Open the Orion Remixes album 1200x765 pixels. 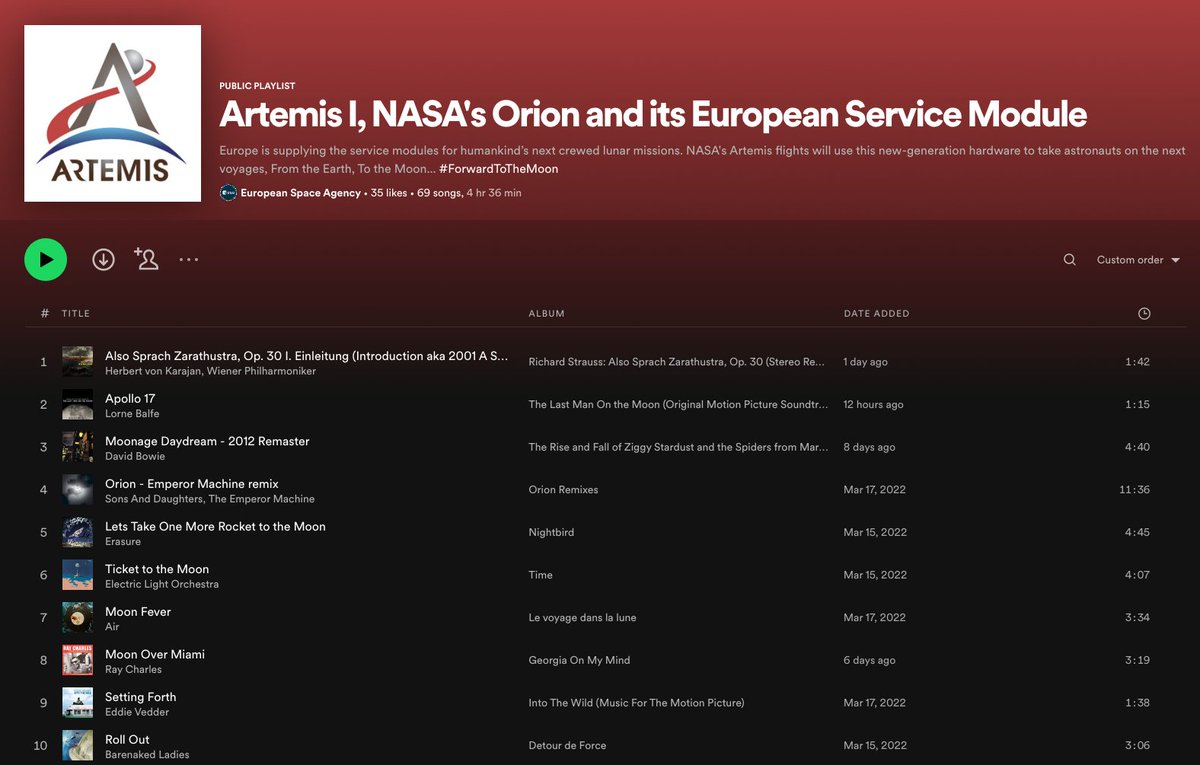tap(563, 490)
